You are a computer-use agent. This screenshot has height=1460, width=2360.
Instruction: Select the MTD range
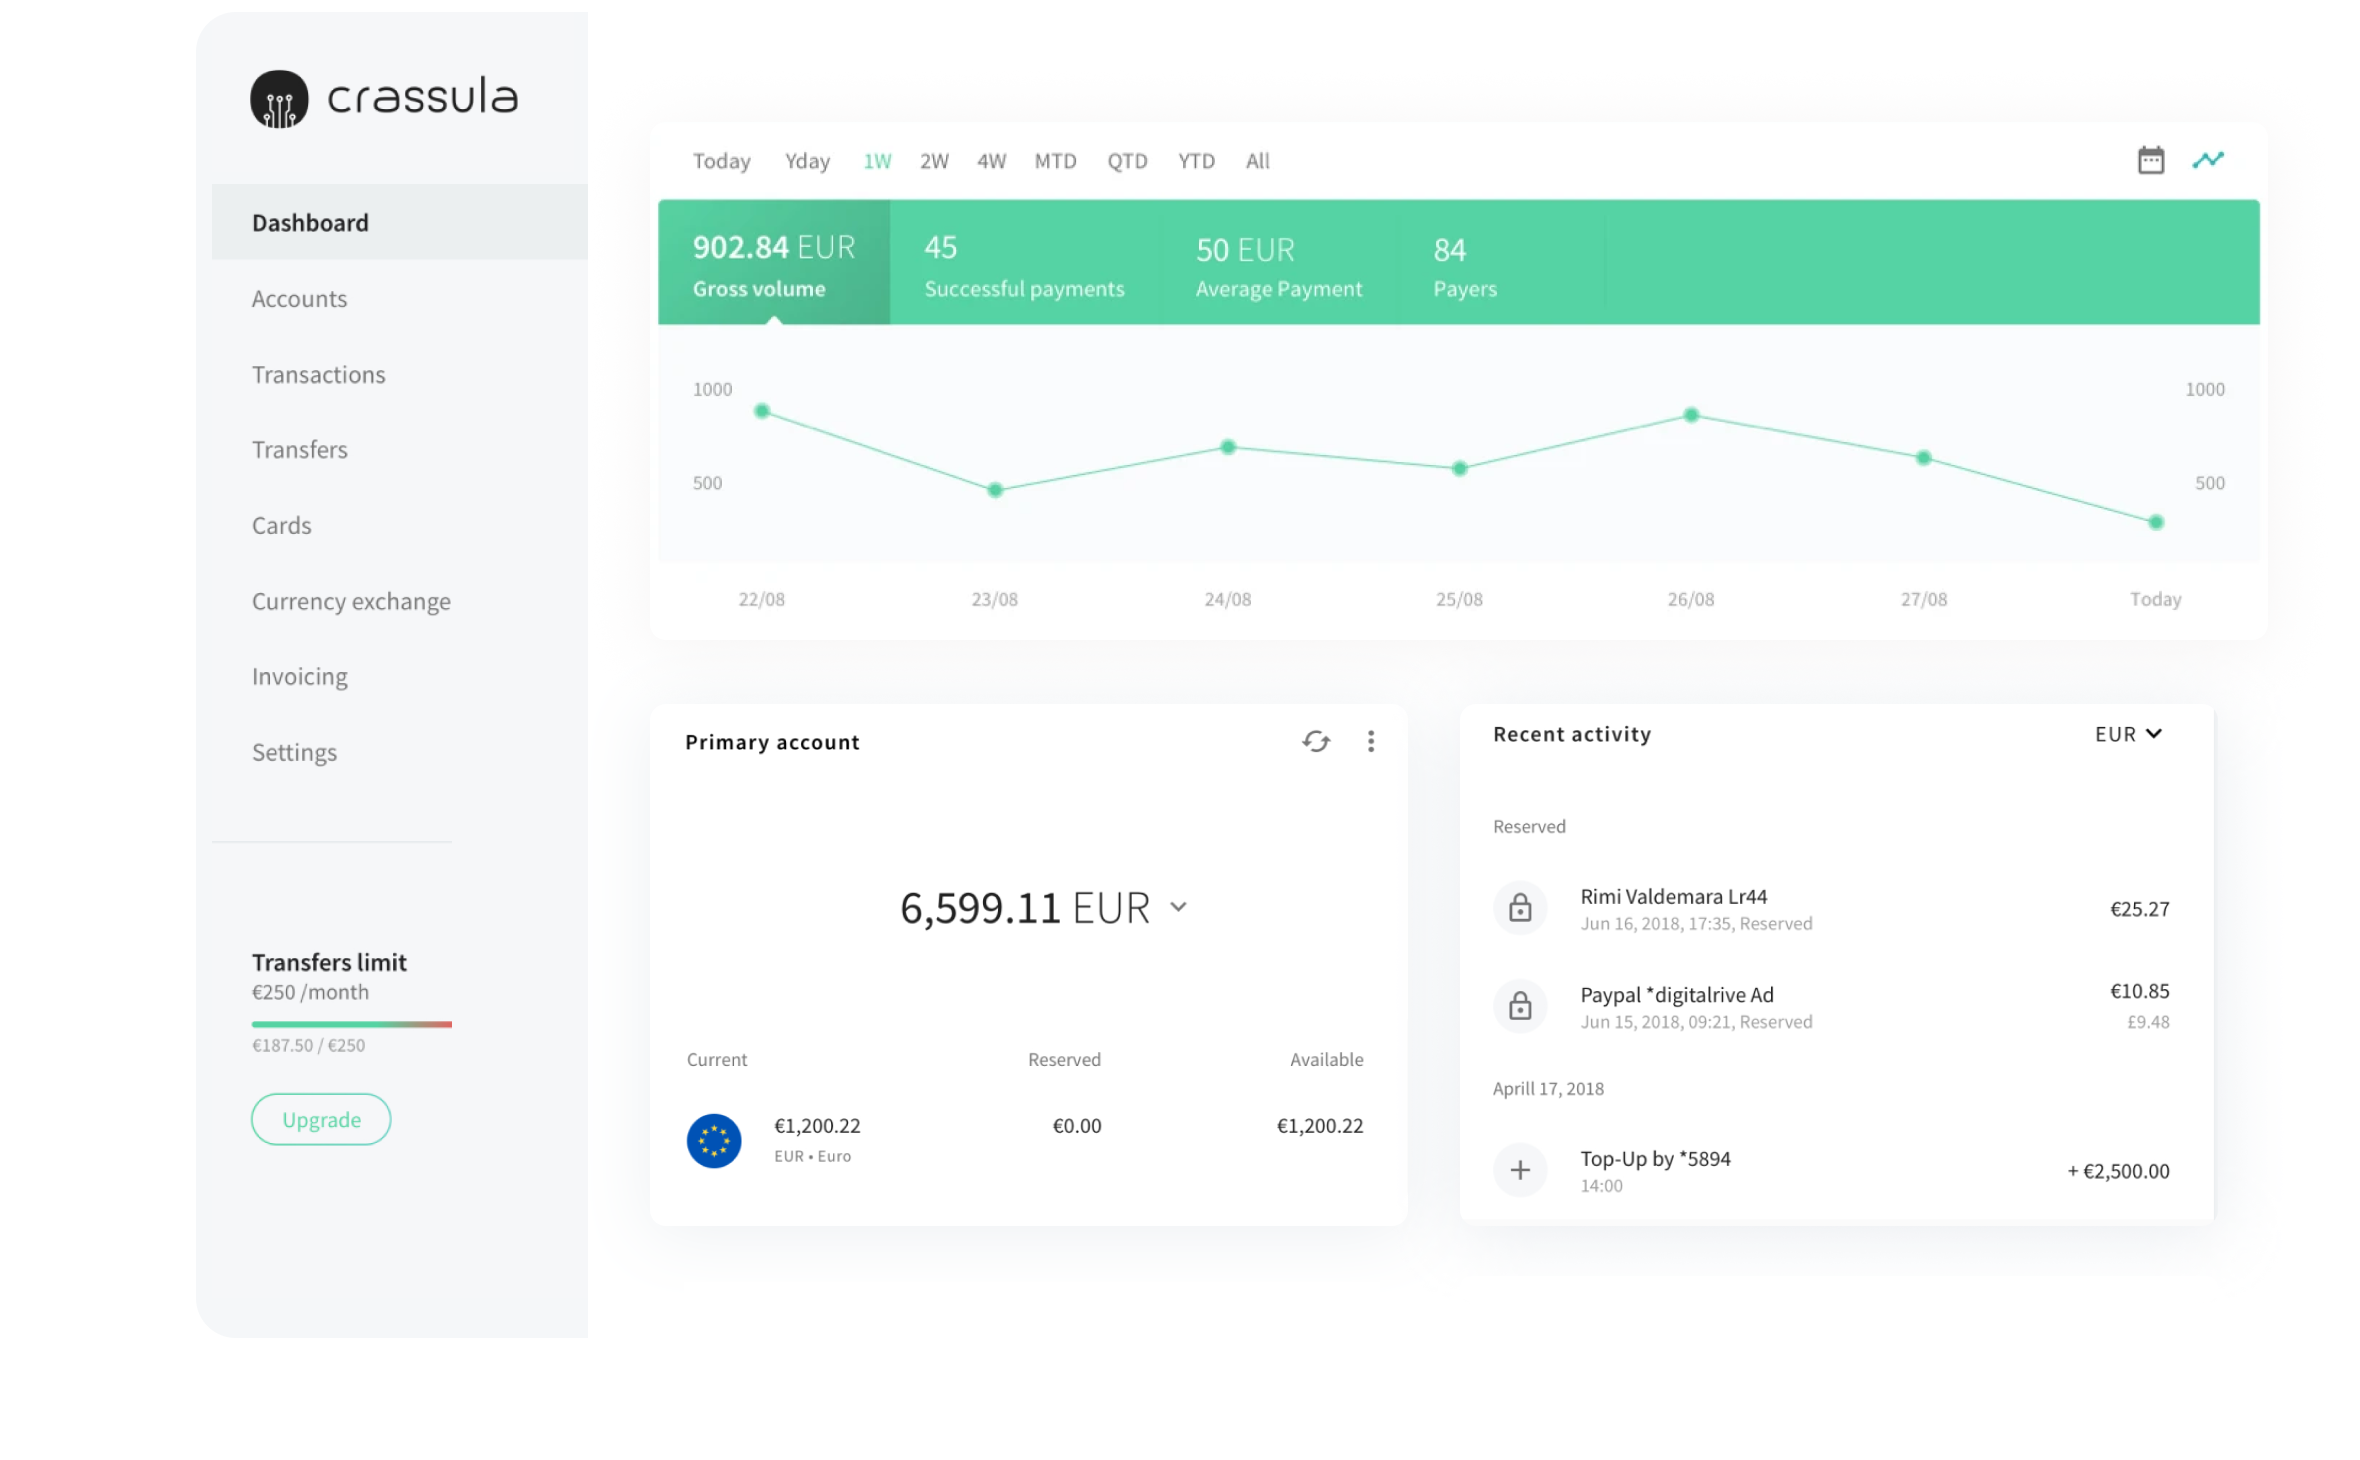point(1055,161)
